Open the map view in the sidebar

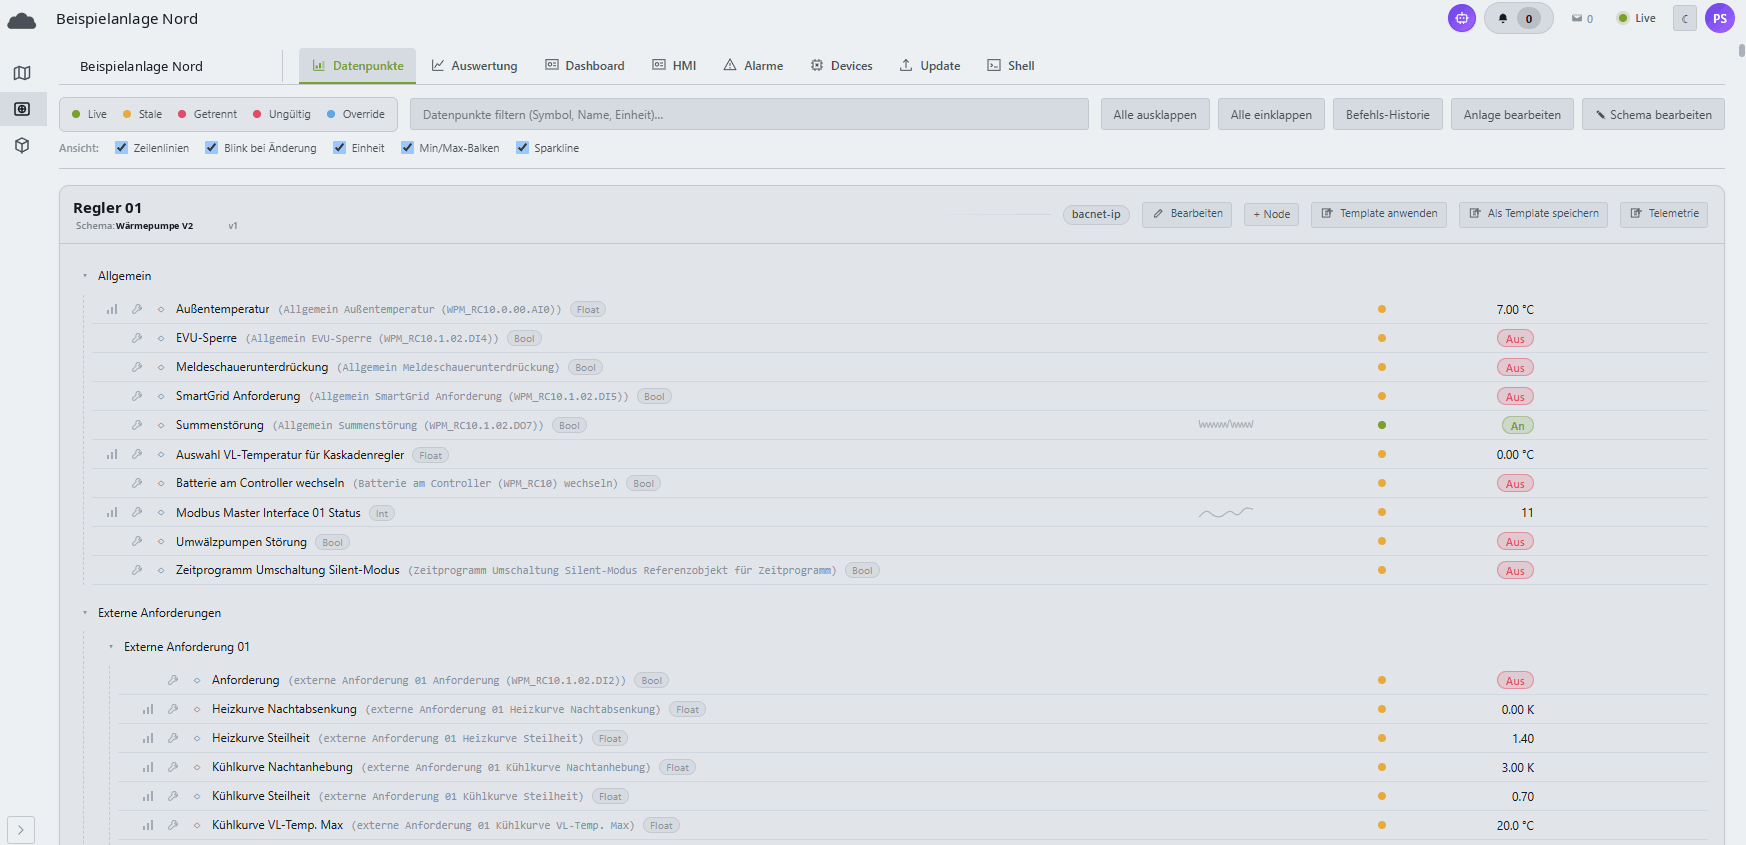point(22,73)
